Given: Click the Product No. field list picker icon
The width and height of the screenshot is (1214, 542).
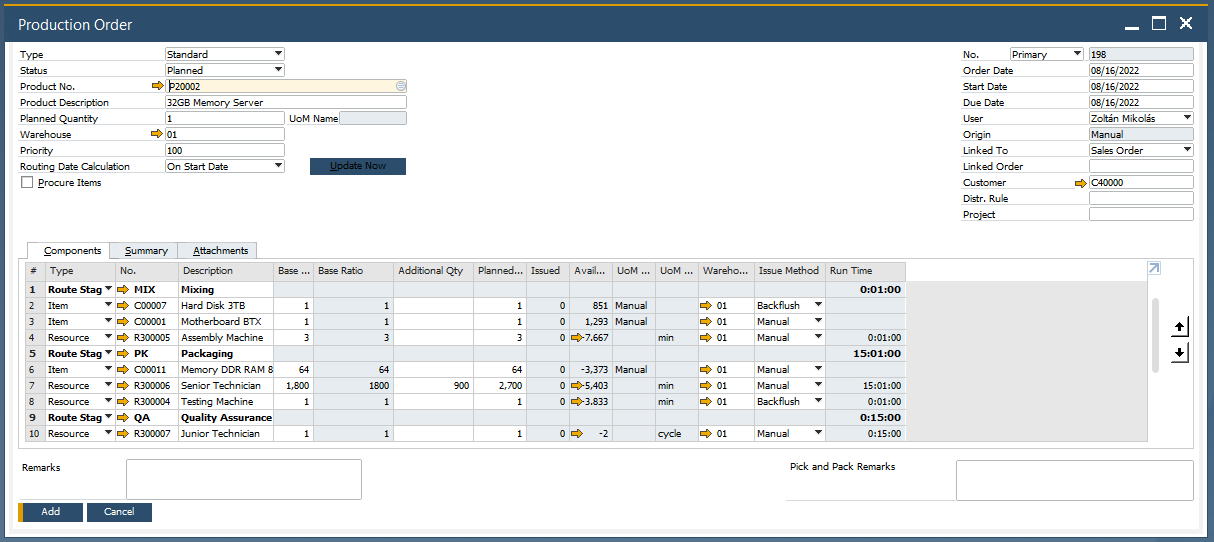Looking at the screenshot, I should (x=400, y=87).
